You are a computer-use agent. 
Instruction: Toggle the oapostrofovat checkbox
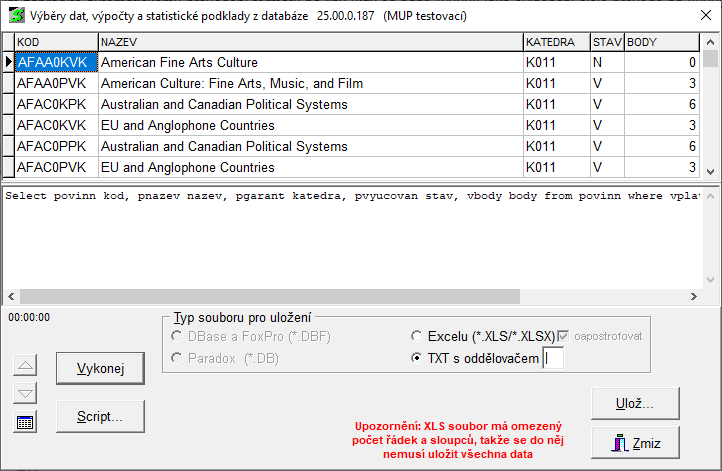tap(565, 337)
